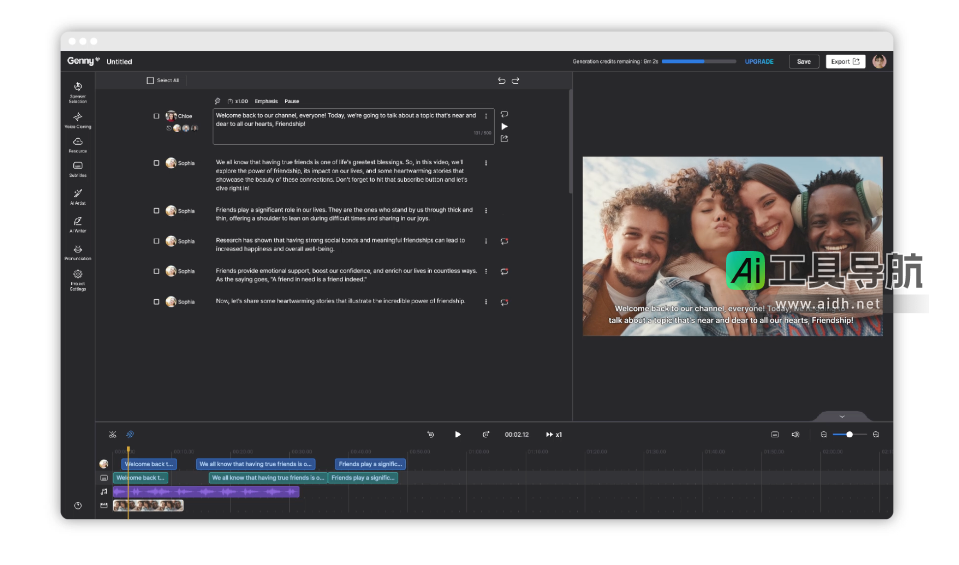This screenshot has height=565, width=959.
Task: Open Project Settings gear icon
Action: click(78, 276)
